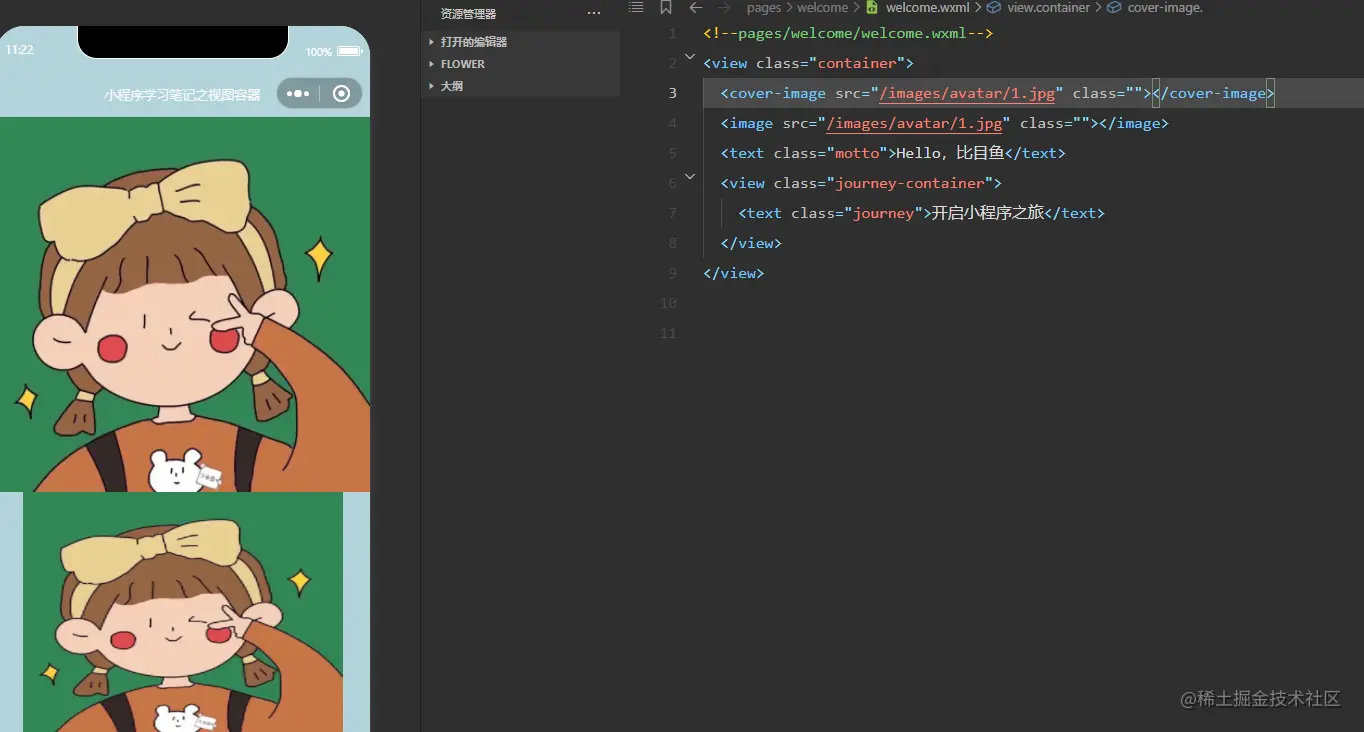
Task: Click the 开启小程序之旅 text in code
Action: pyautogui.click(x=988, y=213)
